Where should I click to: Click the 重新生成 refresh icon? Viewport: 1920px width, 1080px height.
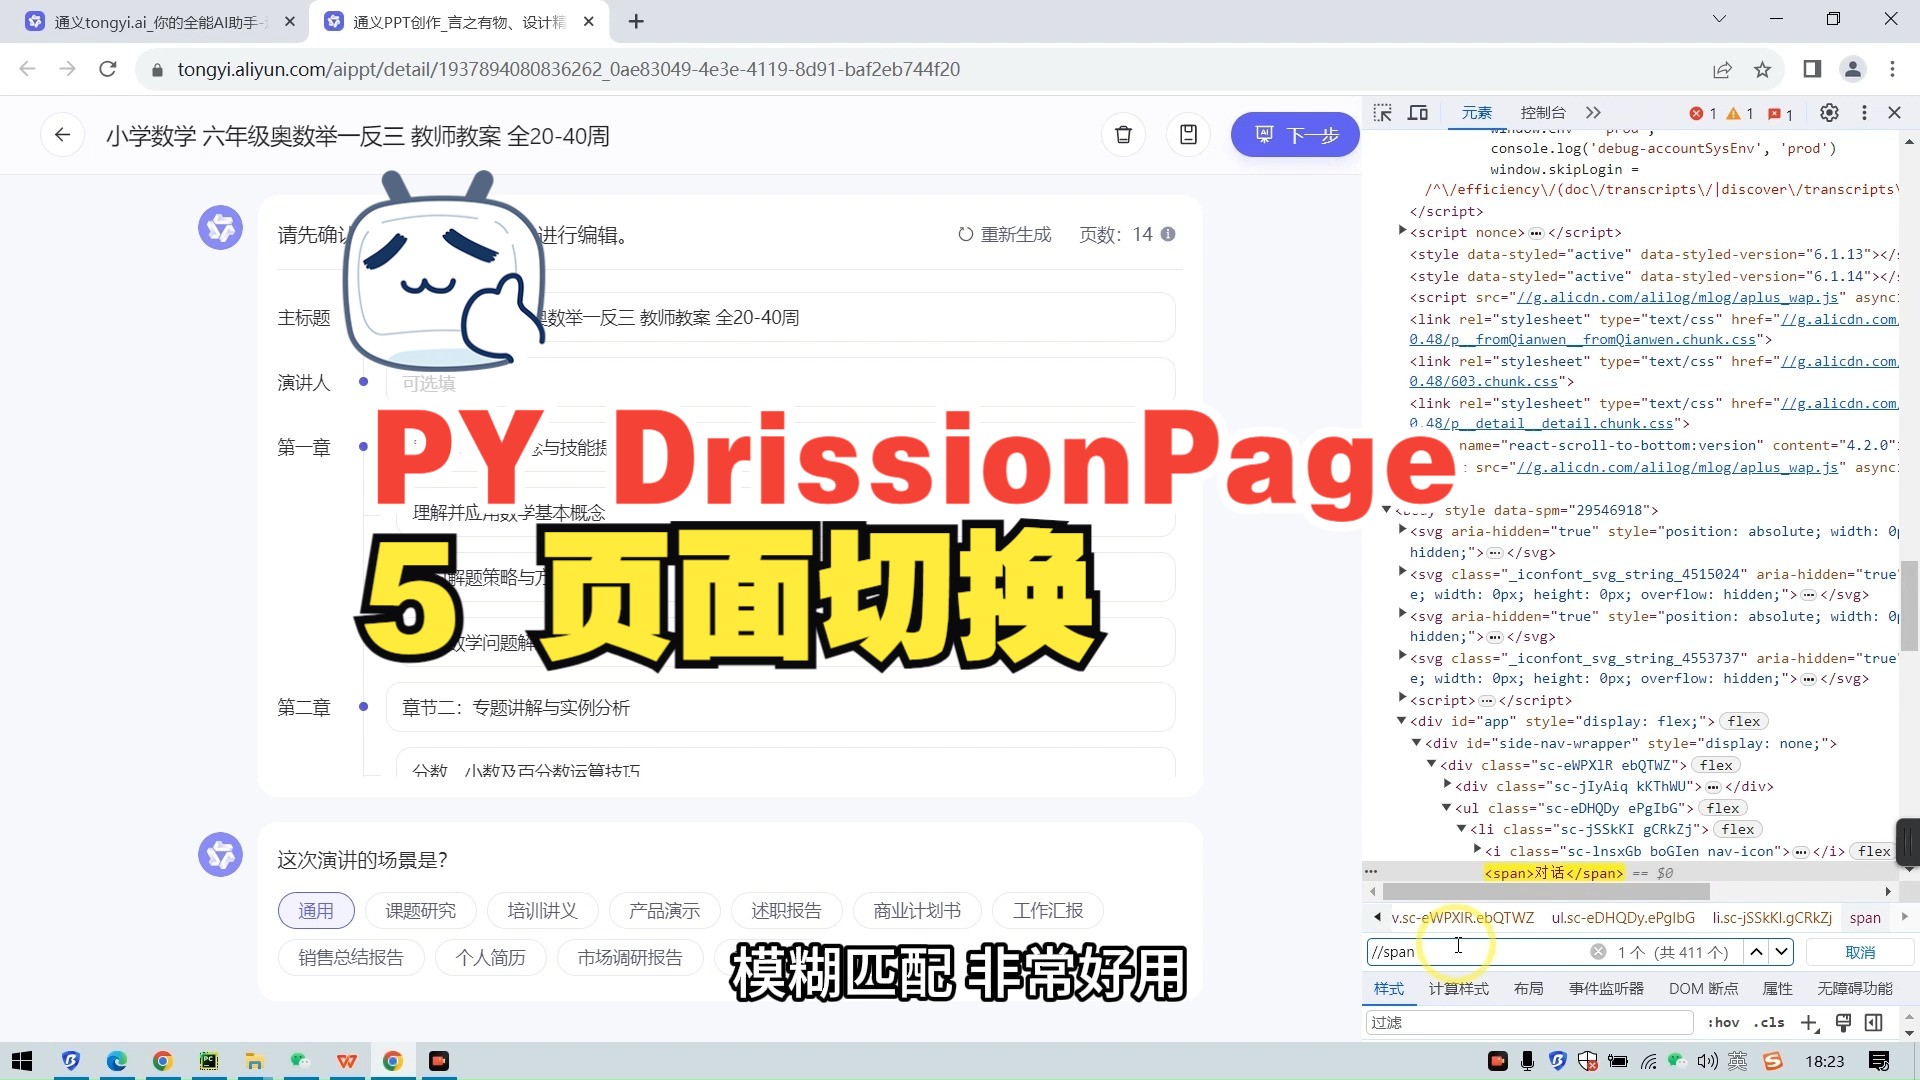[x=964, y=233]
